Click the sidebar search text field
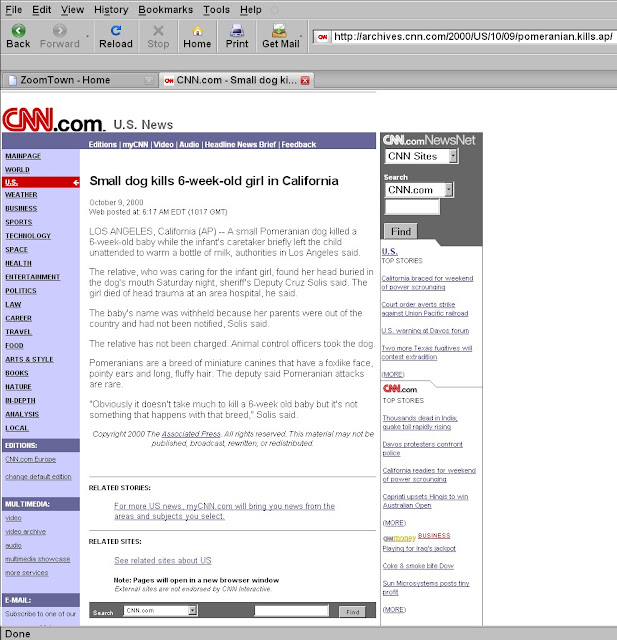 (412, 207)
